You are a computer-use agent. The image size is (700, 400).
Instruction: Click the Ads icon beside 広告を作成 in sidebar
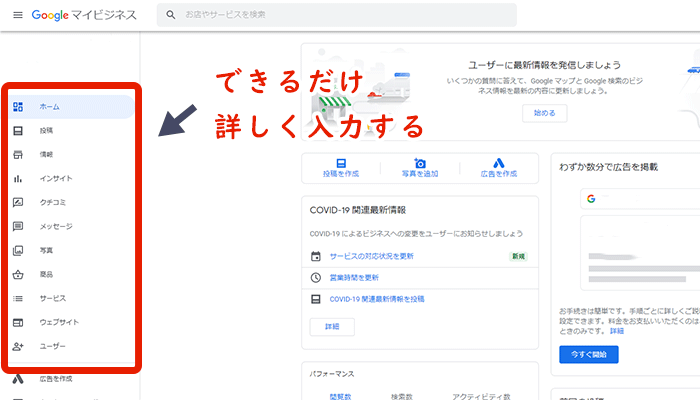(x=18, y=379)
